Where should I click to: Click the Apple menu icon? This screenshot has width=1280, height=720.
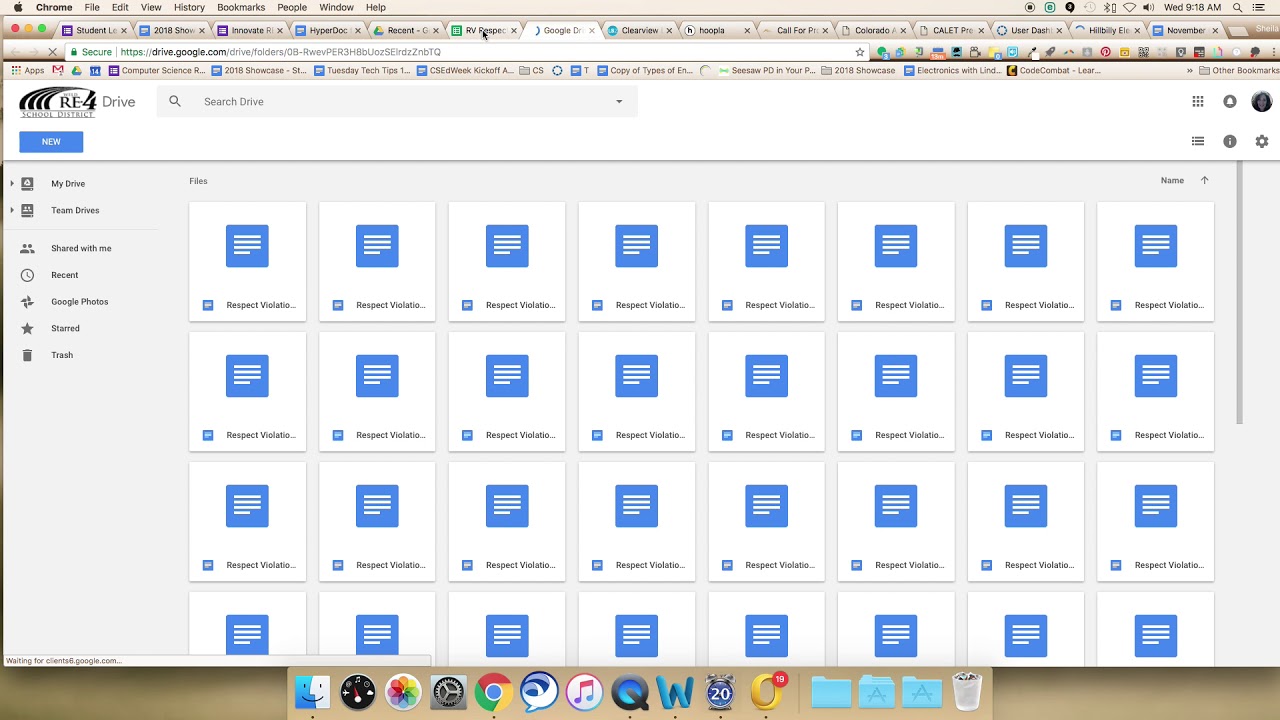click(17, 7)
